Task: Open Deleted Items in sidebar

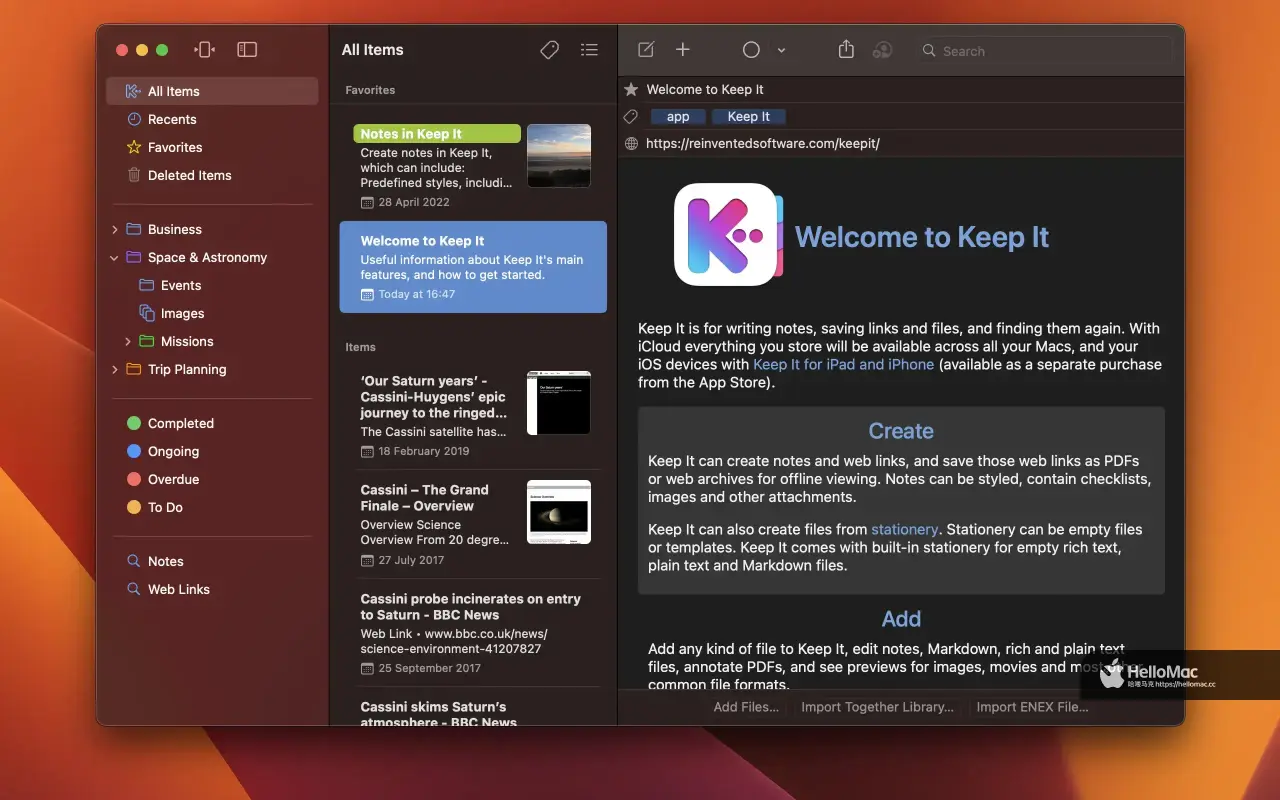Action: [x=190, y=175]
